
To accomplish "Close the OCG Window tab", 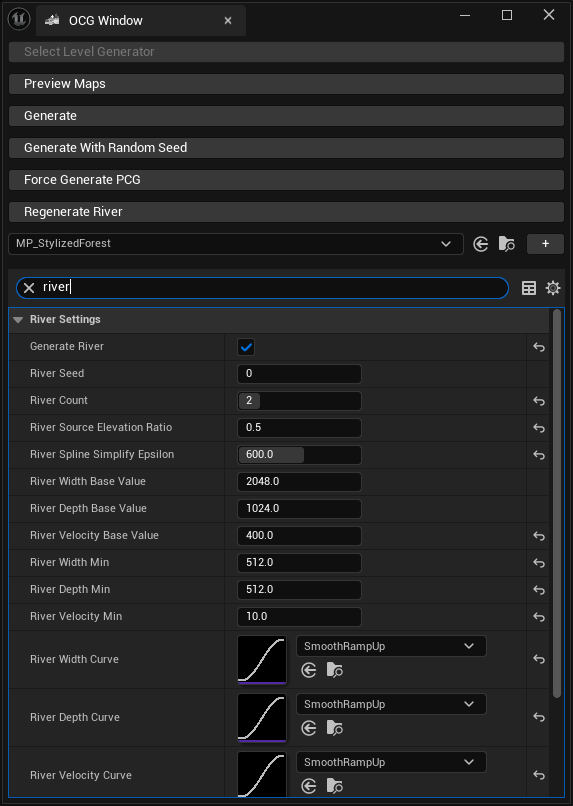I will coord(228,21).
